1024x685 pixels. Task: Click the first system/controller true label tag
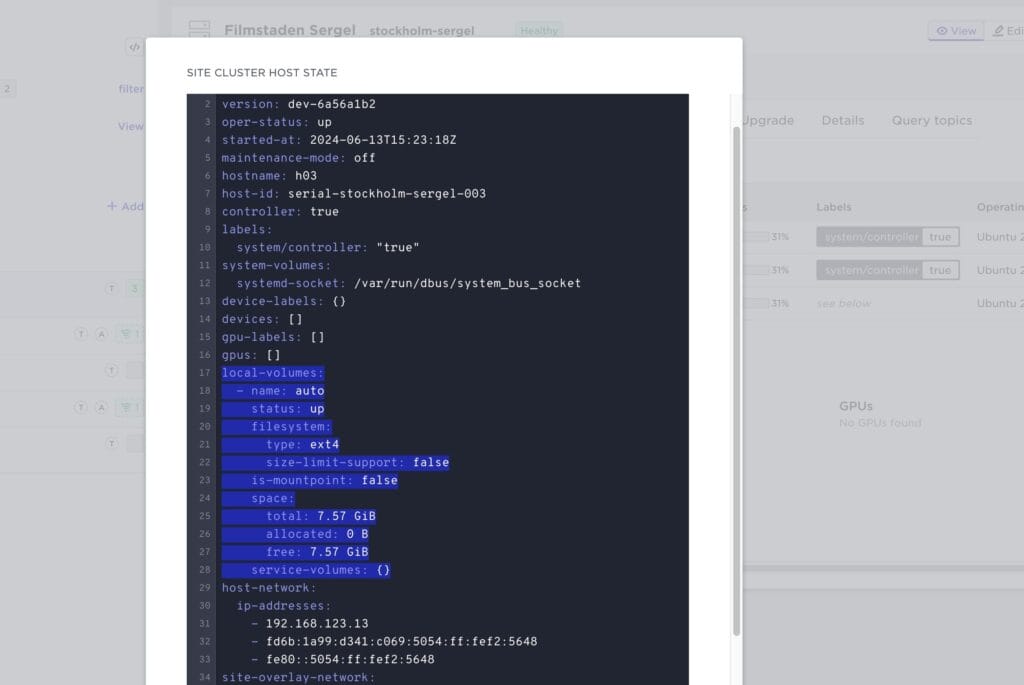[x=887, y=237]
